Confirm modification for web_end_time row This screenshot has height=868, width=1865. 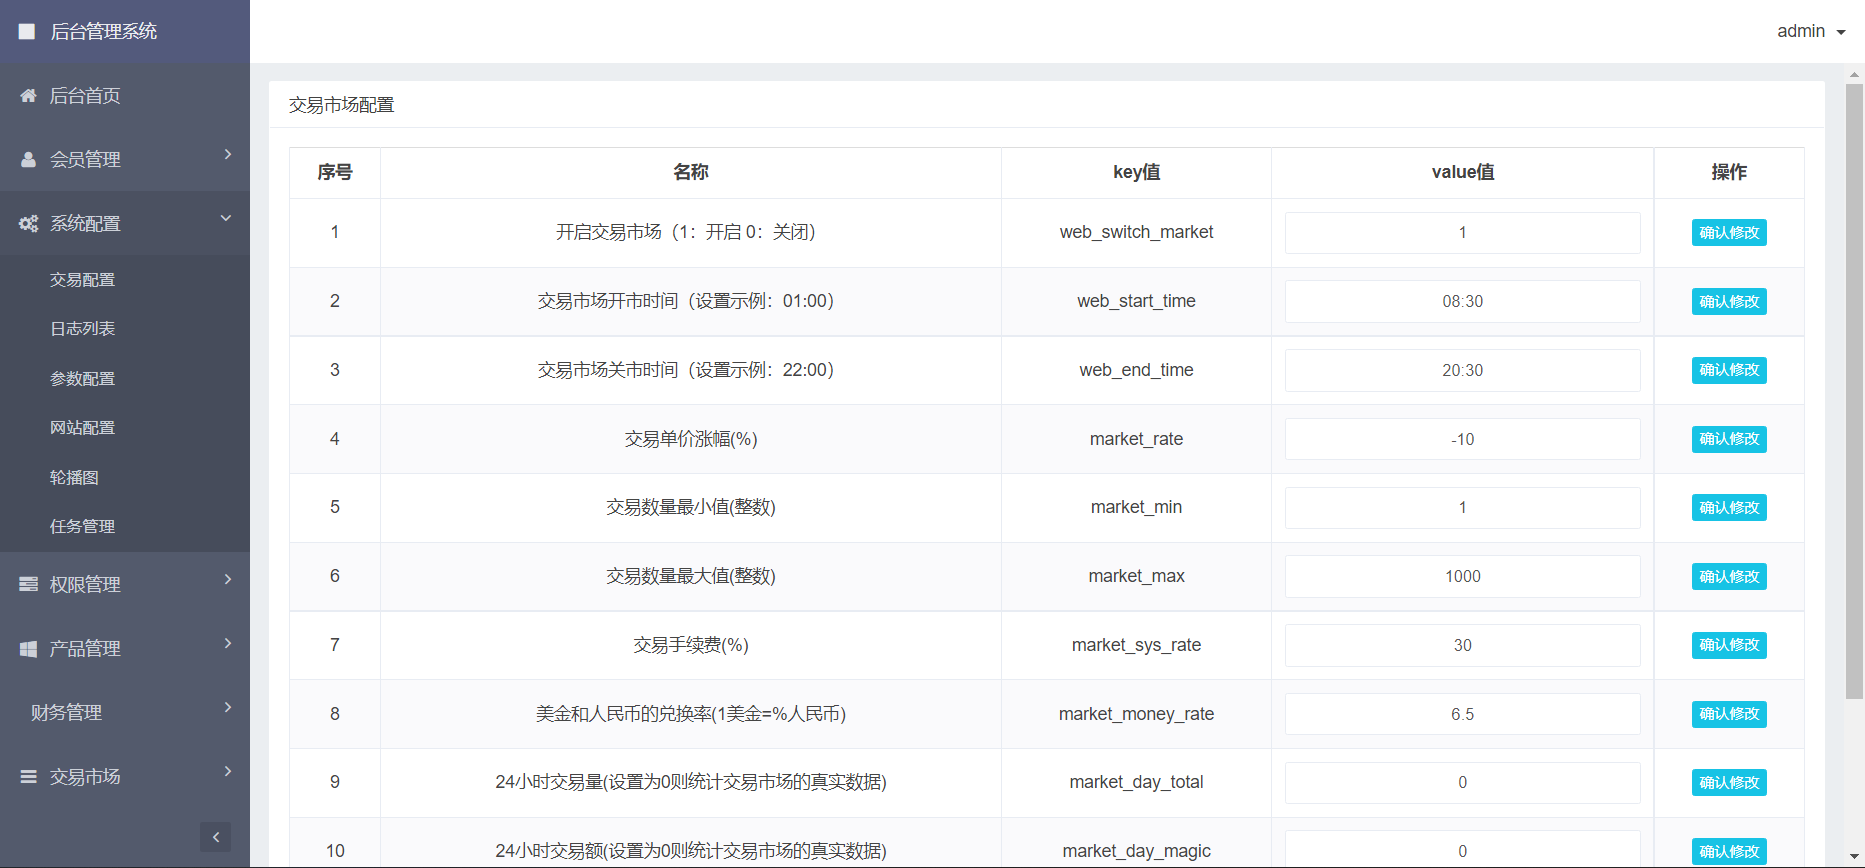(1729, 370)
